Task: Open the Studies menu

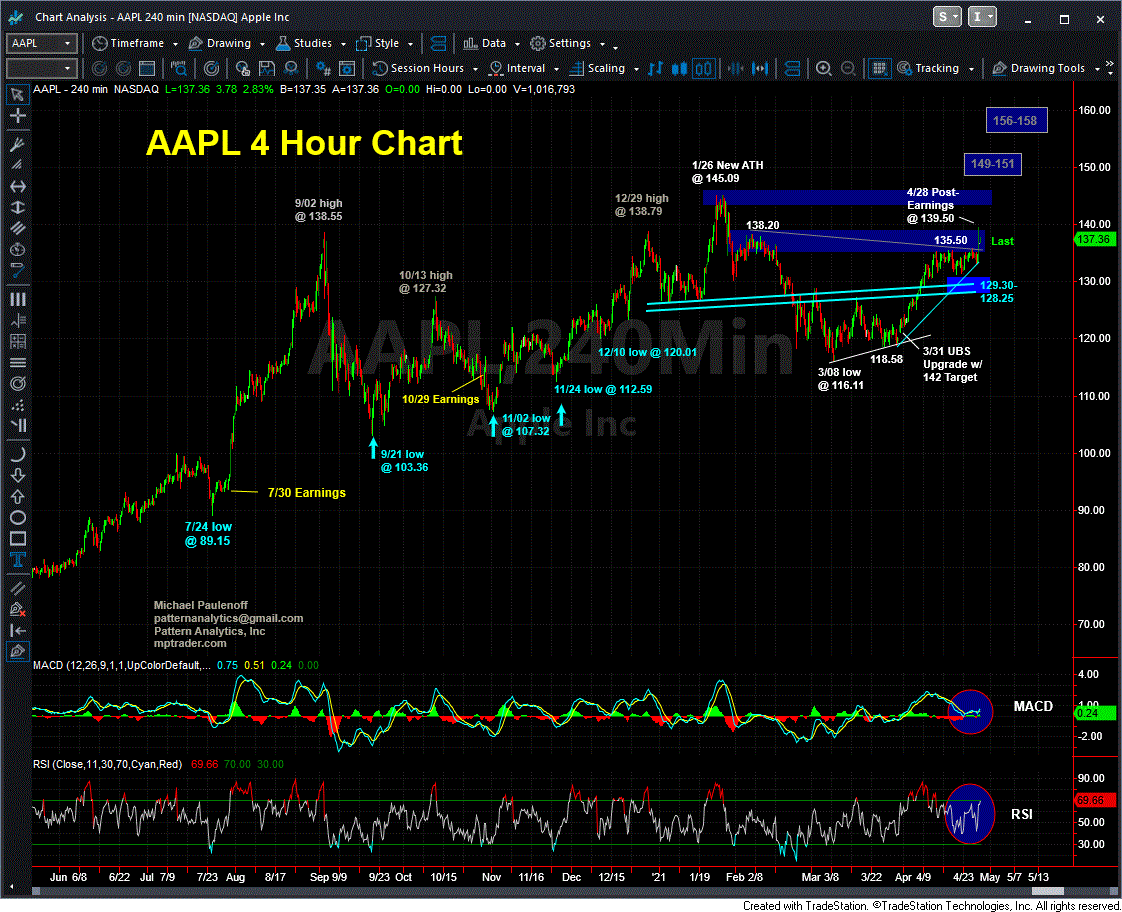Action: click(x=311, y=44)
